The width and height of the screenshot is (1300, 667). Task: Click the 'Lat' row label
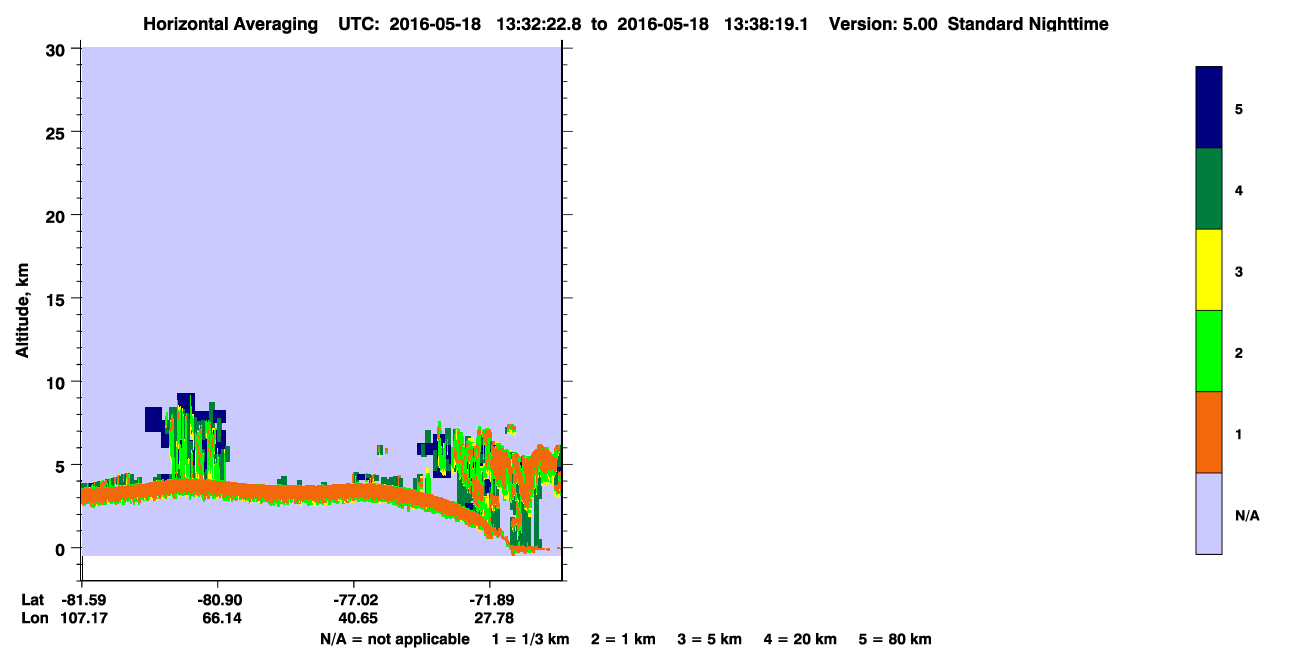point(33,600)
